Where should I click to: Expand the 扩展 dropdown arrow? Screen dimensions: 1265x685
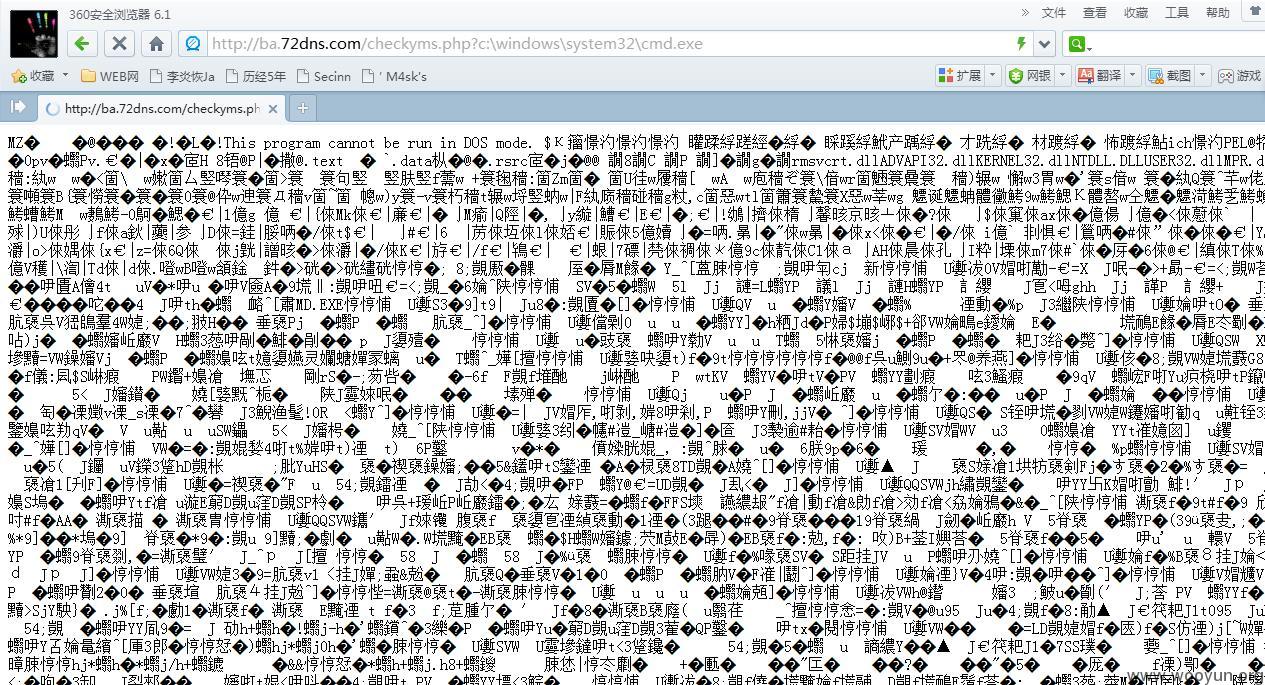pos(992,76)
